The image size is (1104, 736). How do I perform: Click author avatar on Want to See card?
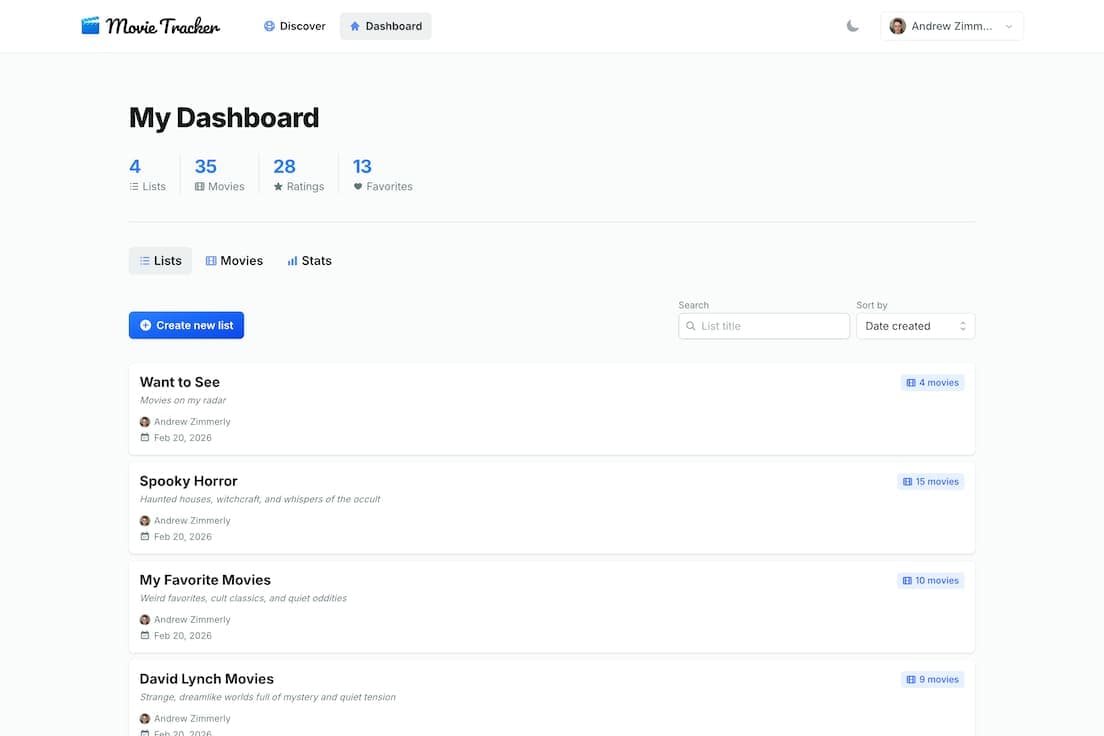145,422
